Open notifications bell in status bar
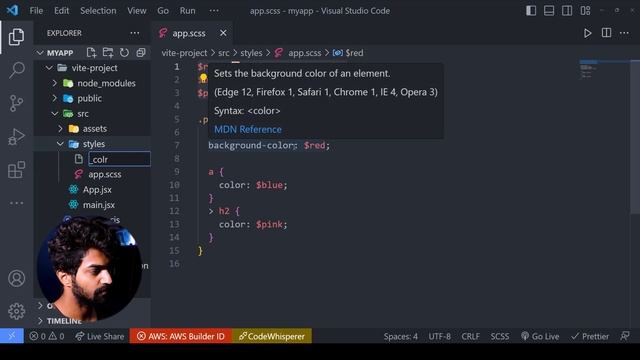The width and height of the screenshot is (640, 360). pos(624,336)
